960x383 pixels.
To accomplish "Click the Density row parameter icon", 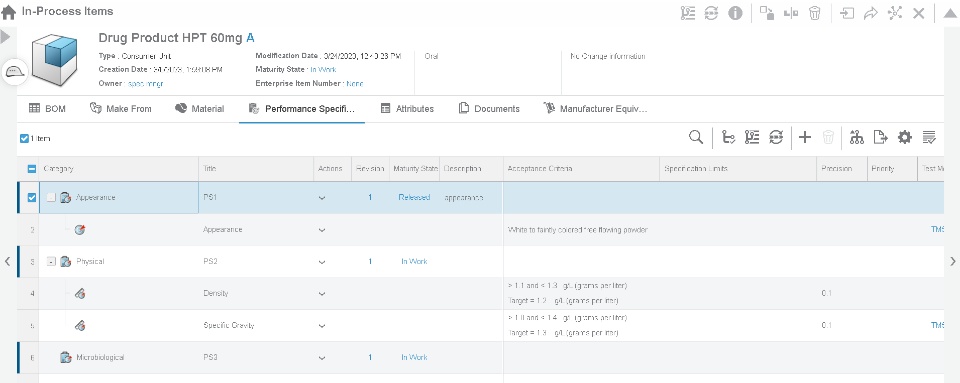I will [x=80, y=294].
